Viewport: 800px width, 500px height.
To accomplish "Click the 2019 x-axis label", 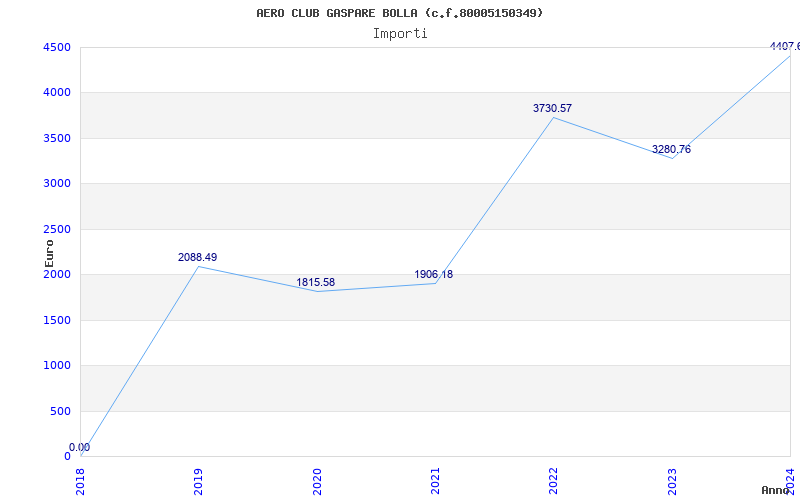I will pyautogui.click(x=198, y=481).
